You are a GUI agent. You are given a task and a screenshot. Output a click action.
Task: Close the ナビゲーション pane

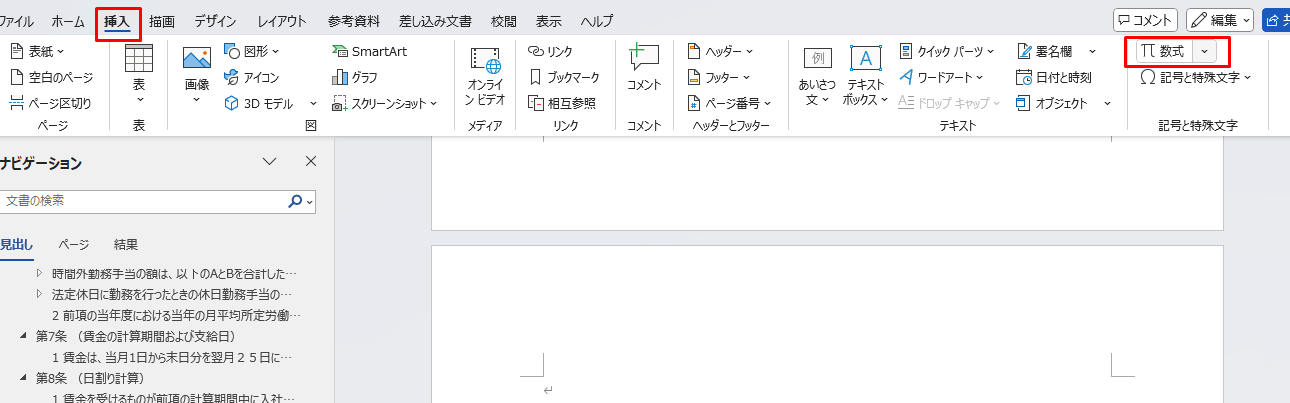coord(310,162)
